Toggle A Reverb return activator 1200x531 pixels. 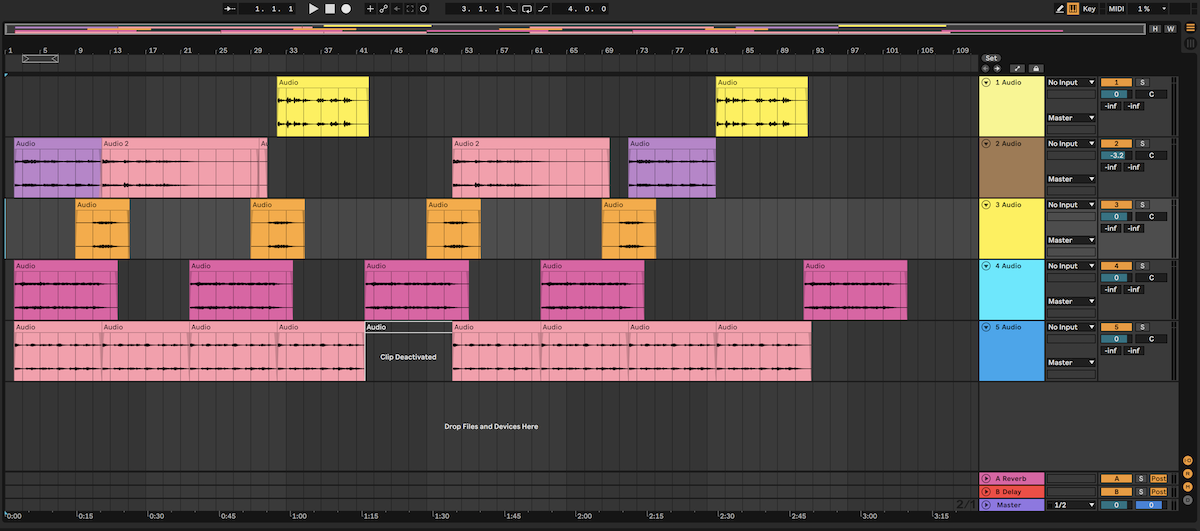[x=1116, y=479]
